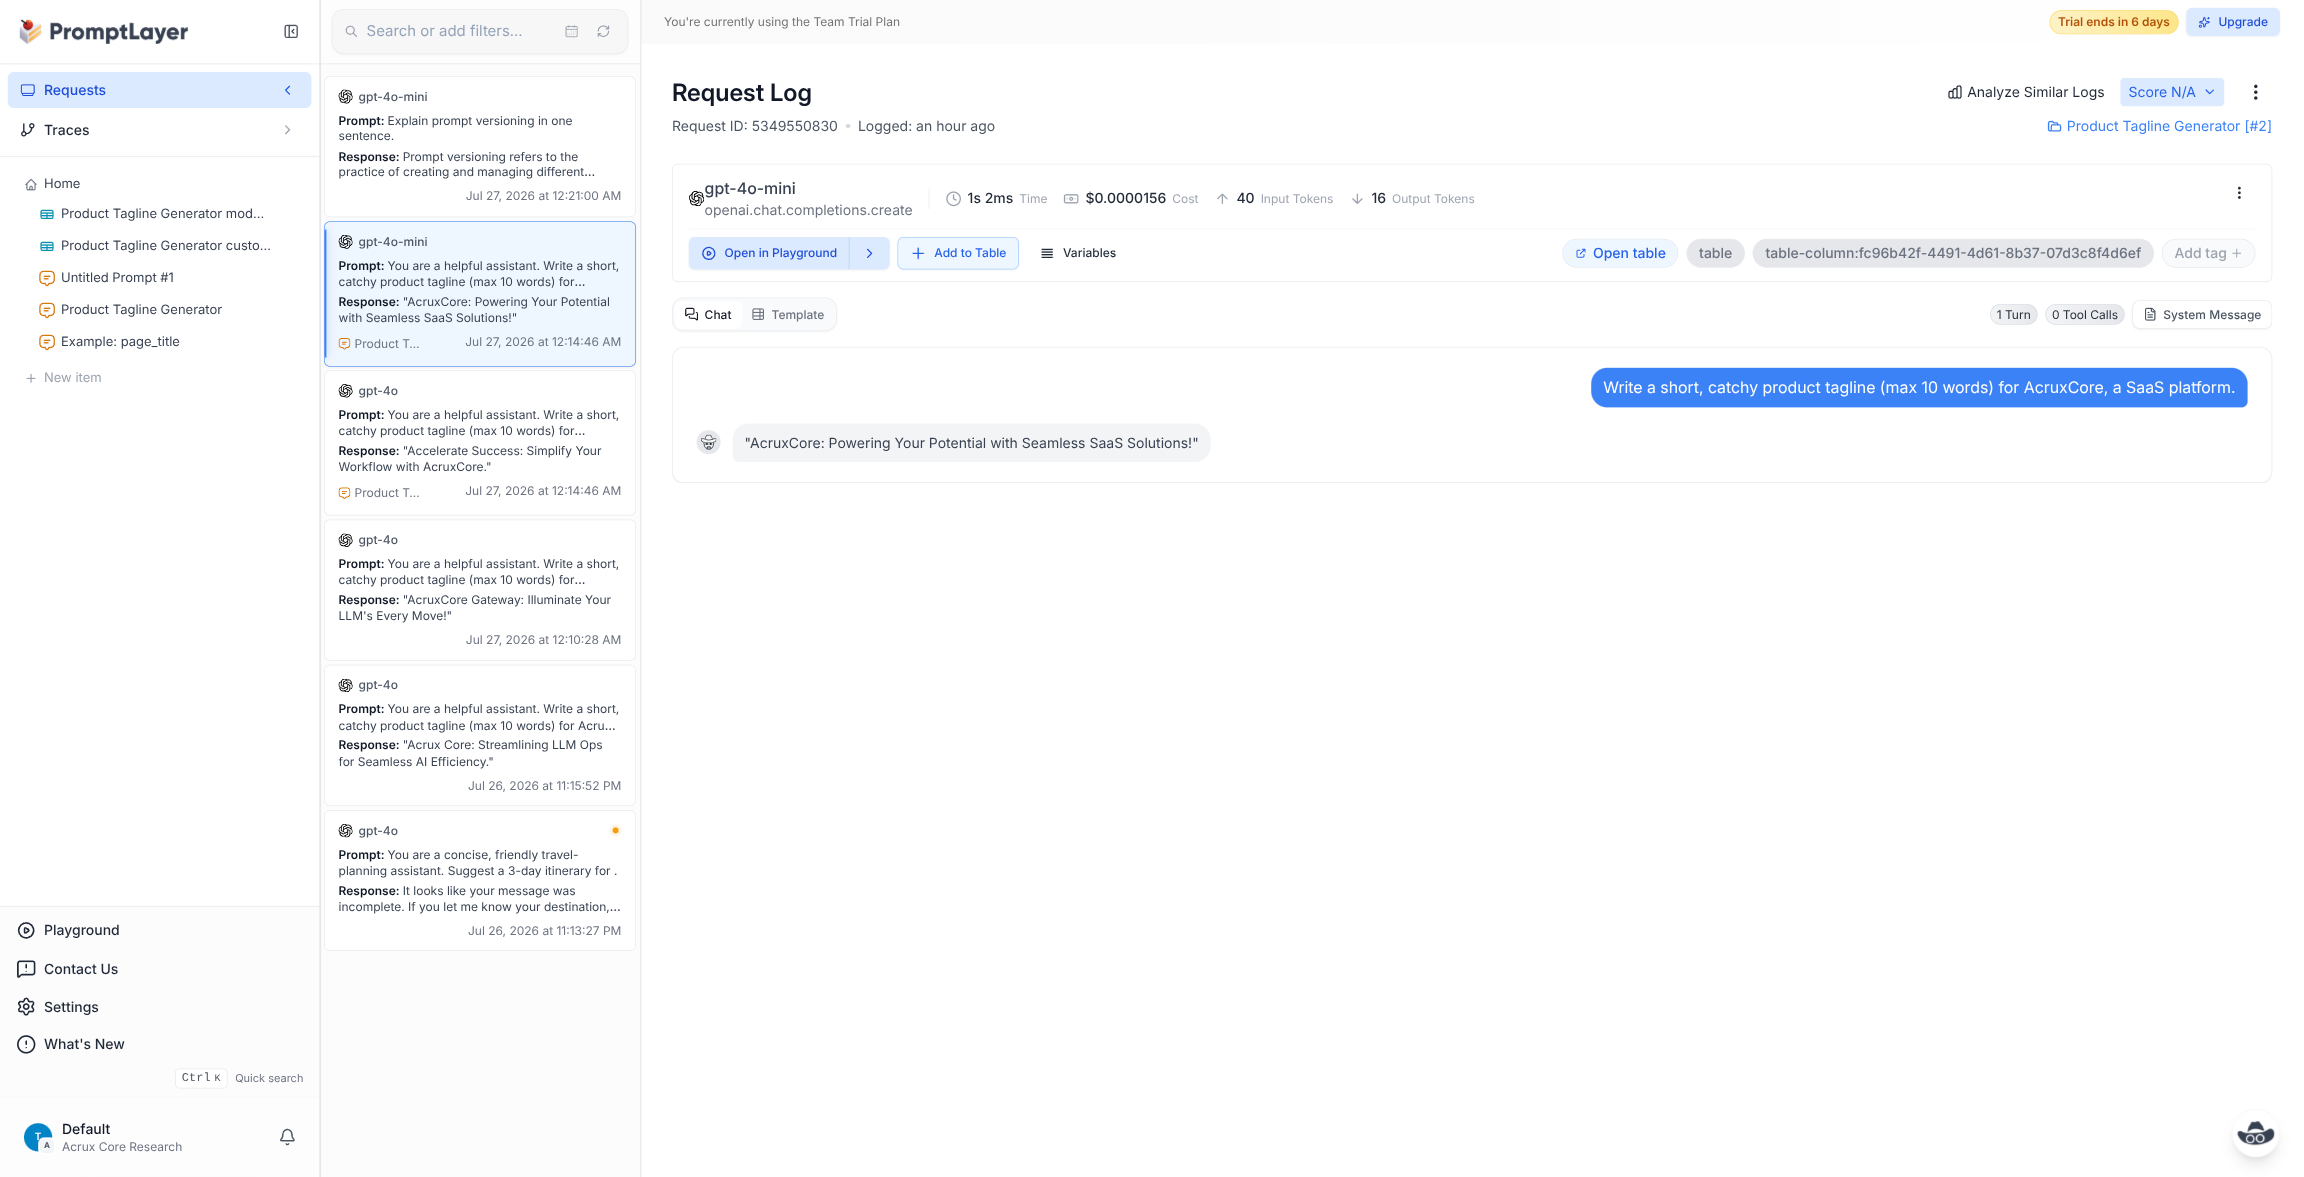The image size is (2304, 1177).
Task: Collapse the sidebar panel icon
Action: pyautogui.click(x=291, y=32)
